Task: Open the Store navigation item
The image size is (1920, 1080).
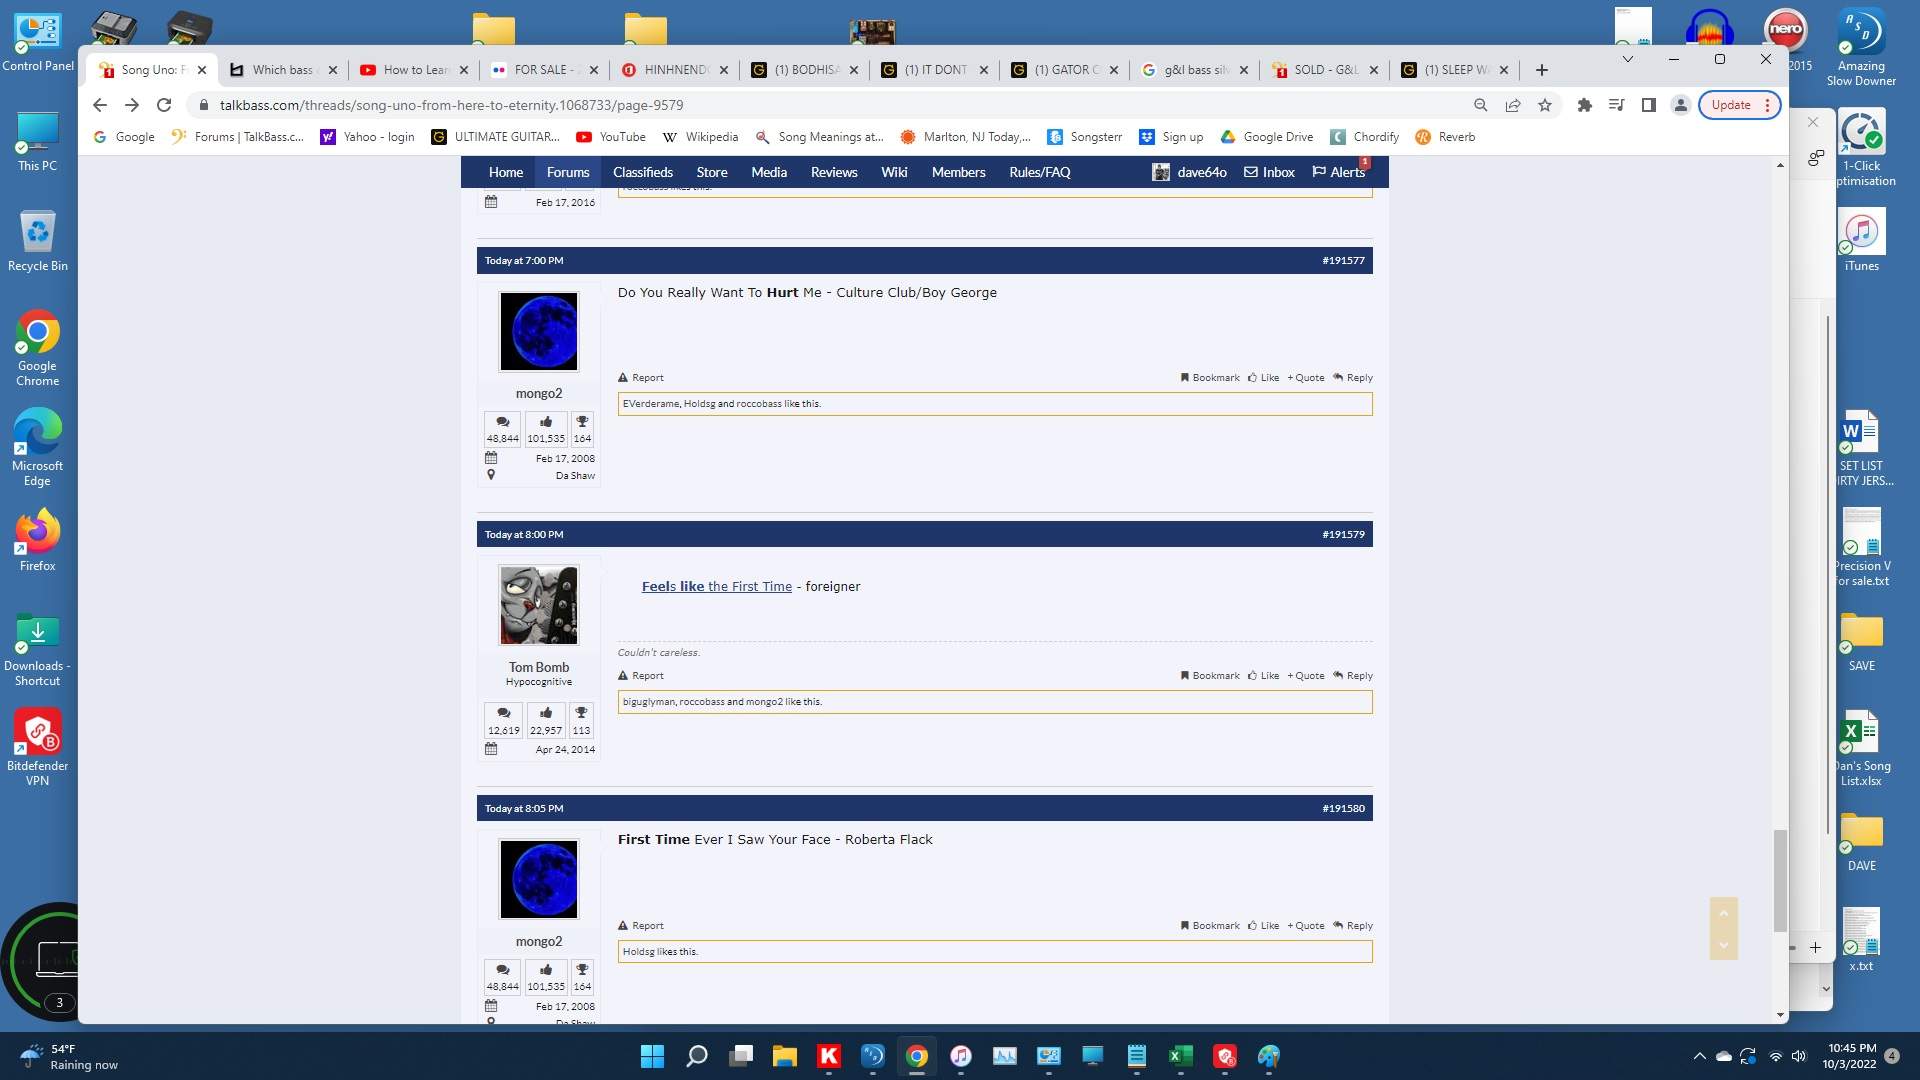Action: pos(712,172)
